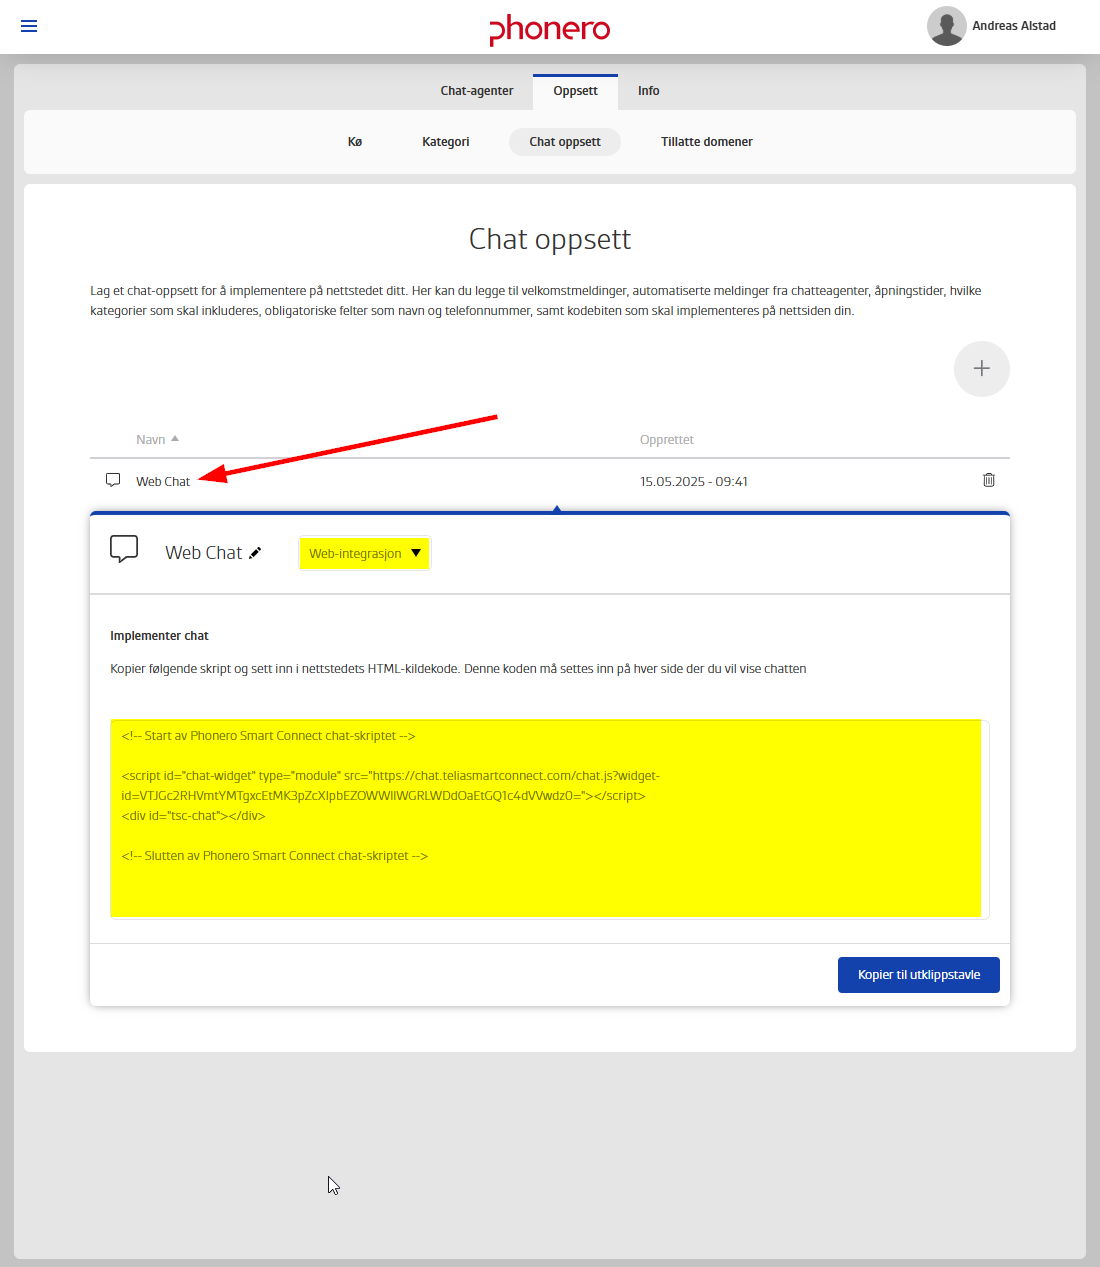Delete the Web Chat setup with trash icon
Image resolution: width=1100 pixels, height=1267 pixels.
coord(989,480)
